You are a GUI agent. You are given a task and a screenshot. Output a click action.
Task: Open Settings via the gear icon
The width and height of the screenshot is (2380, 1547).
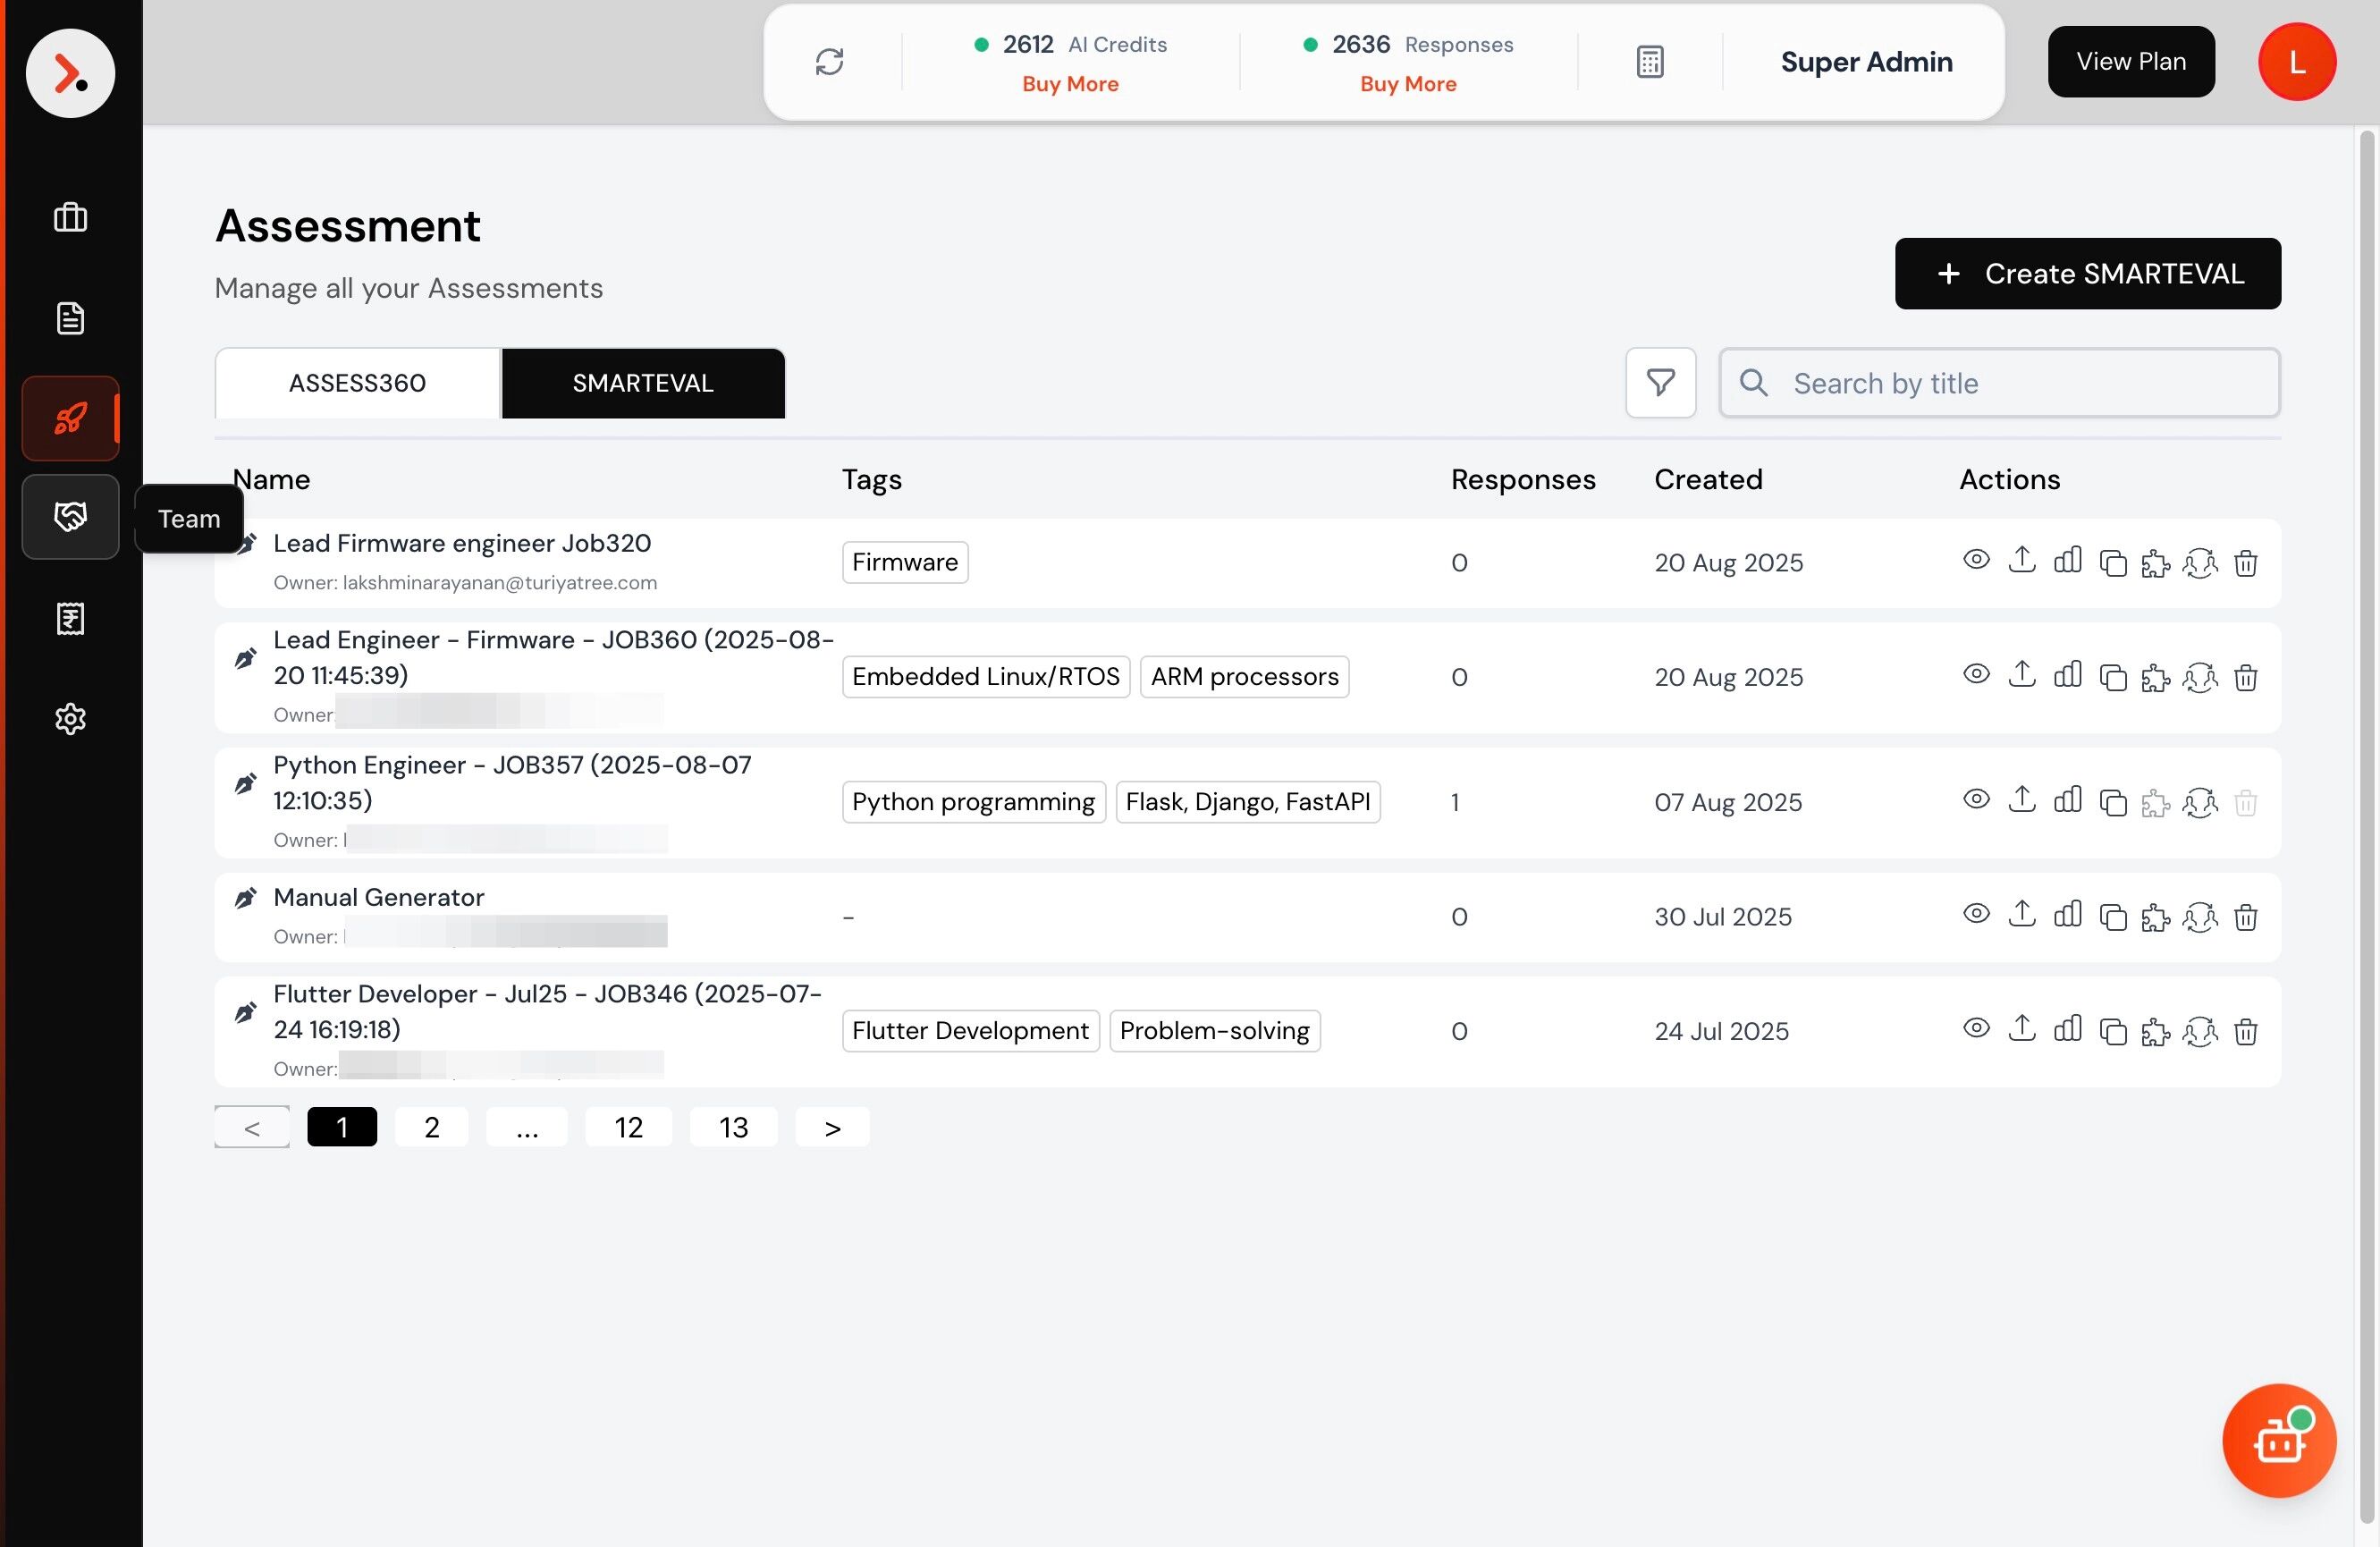tap(70, 719)
